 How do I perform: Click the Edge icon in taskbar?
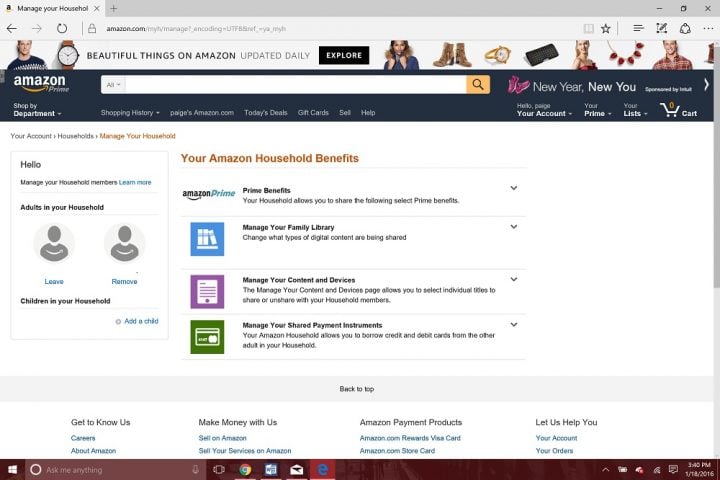(323, 469)
